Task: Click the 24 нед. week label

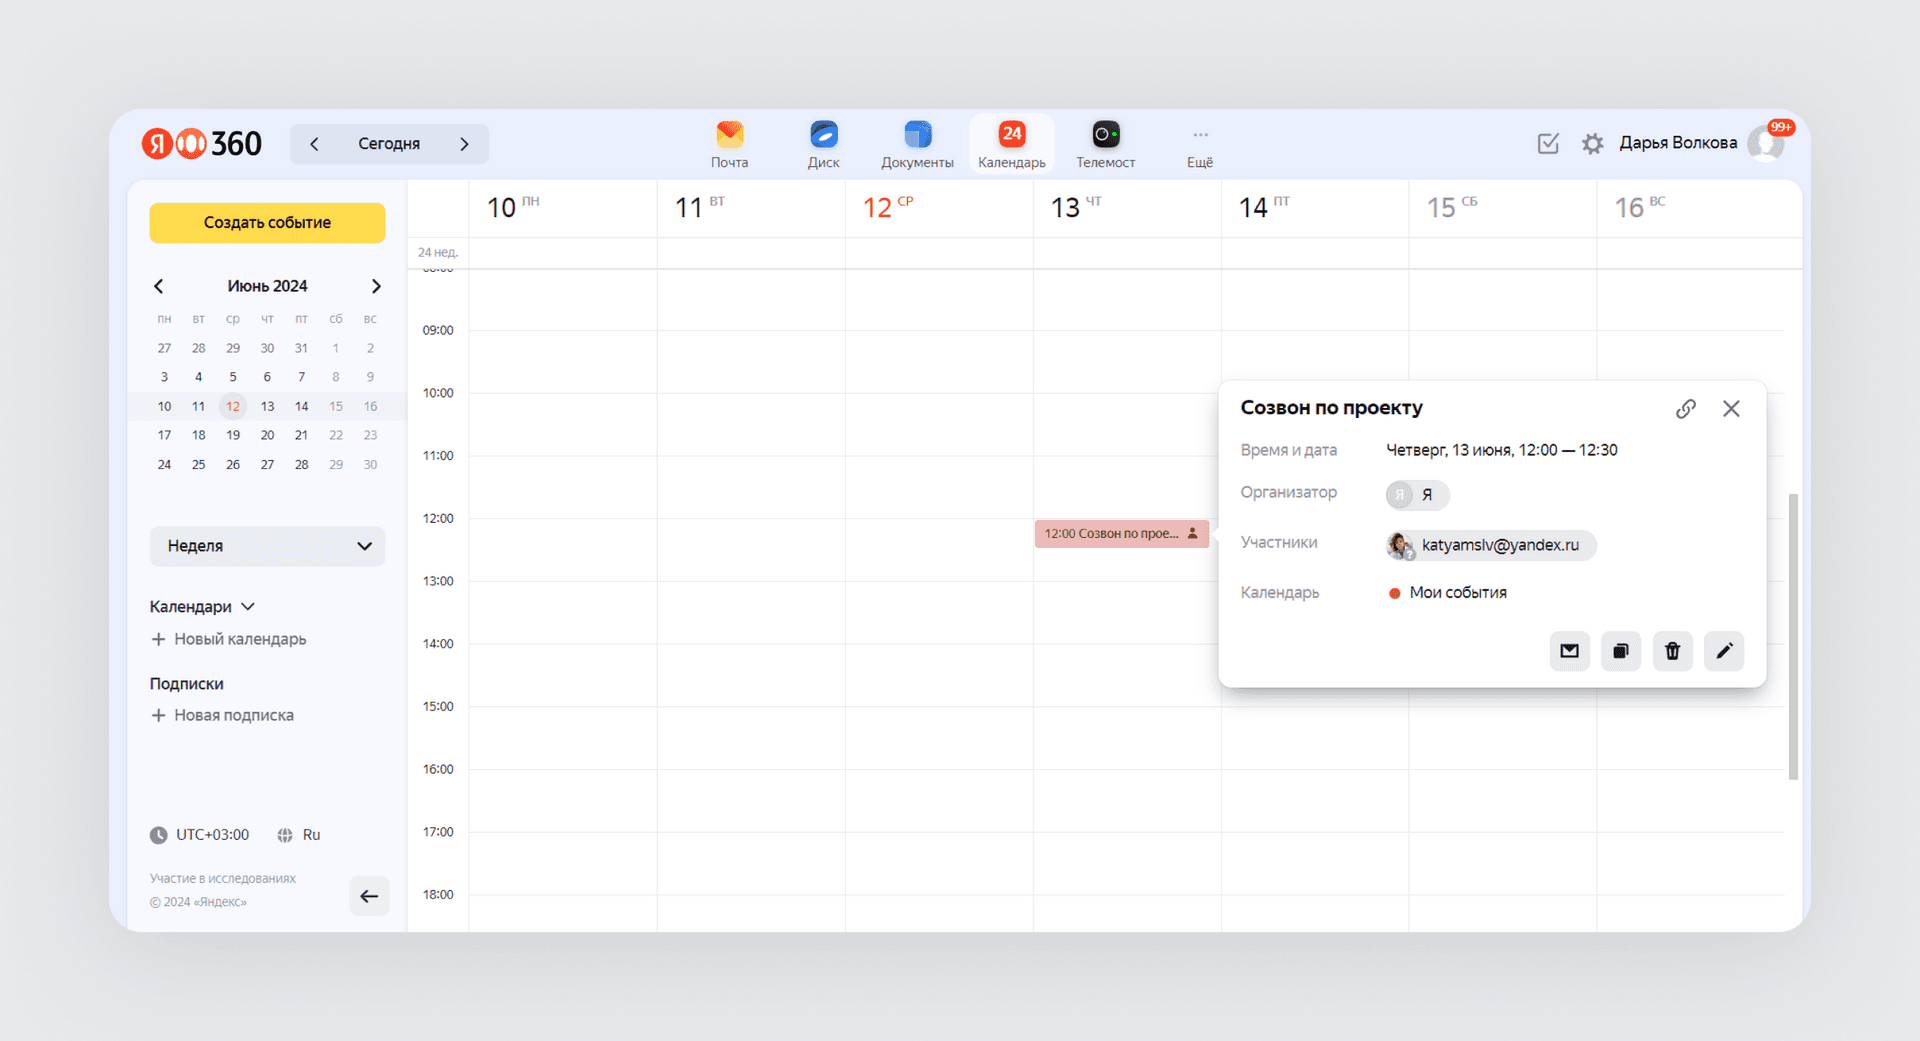Action: (438, 252)
